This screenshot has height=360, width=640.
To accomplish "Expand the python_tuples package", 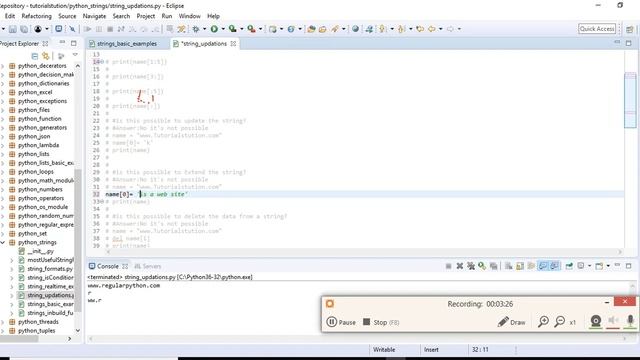I will [3, 331].
